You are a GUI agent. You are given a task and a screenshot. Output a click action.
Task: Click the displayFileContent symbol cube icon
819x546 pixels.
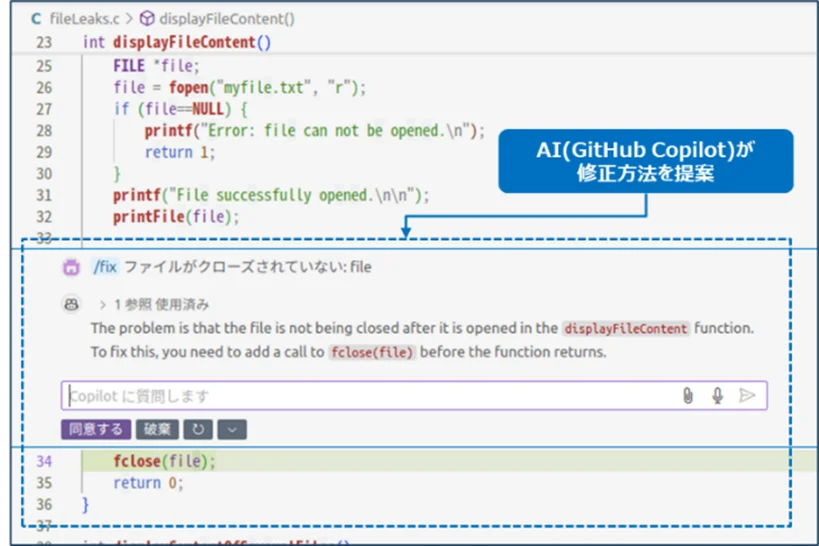click(x=147, y=19)
